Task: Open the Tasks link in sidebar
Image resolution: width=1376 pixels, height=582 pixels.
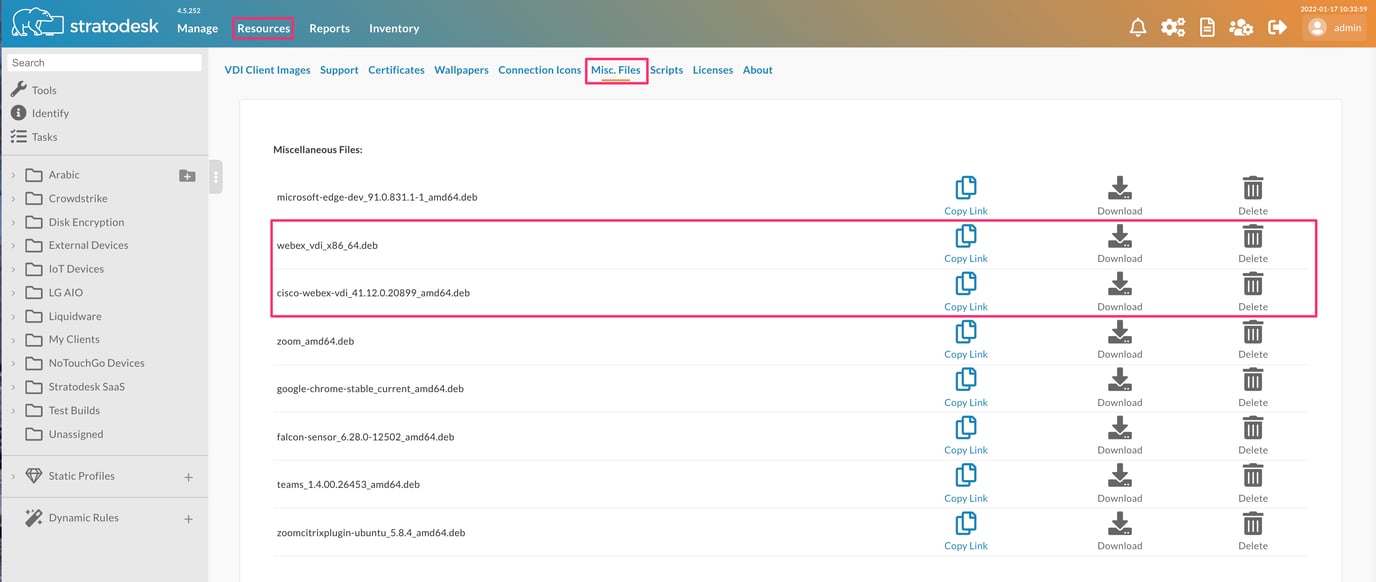Action: [x=44, y=137]
